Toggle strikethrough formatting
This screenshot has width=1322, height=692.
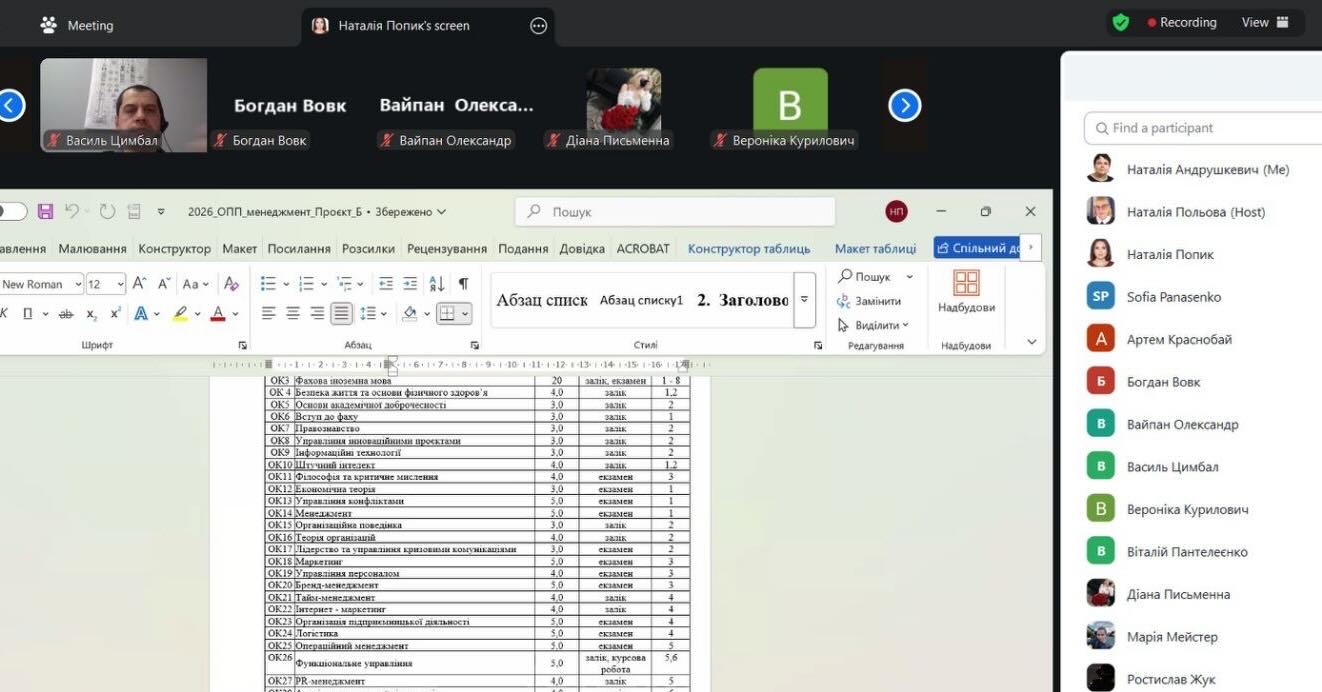(66, 314)
